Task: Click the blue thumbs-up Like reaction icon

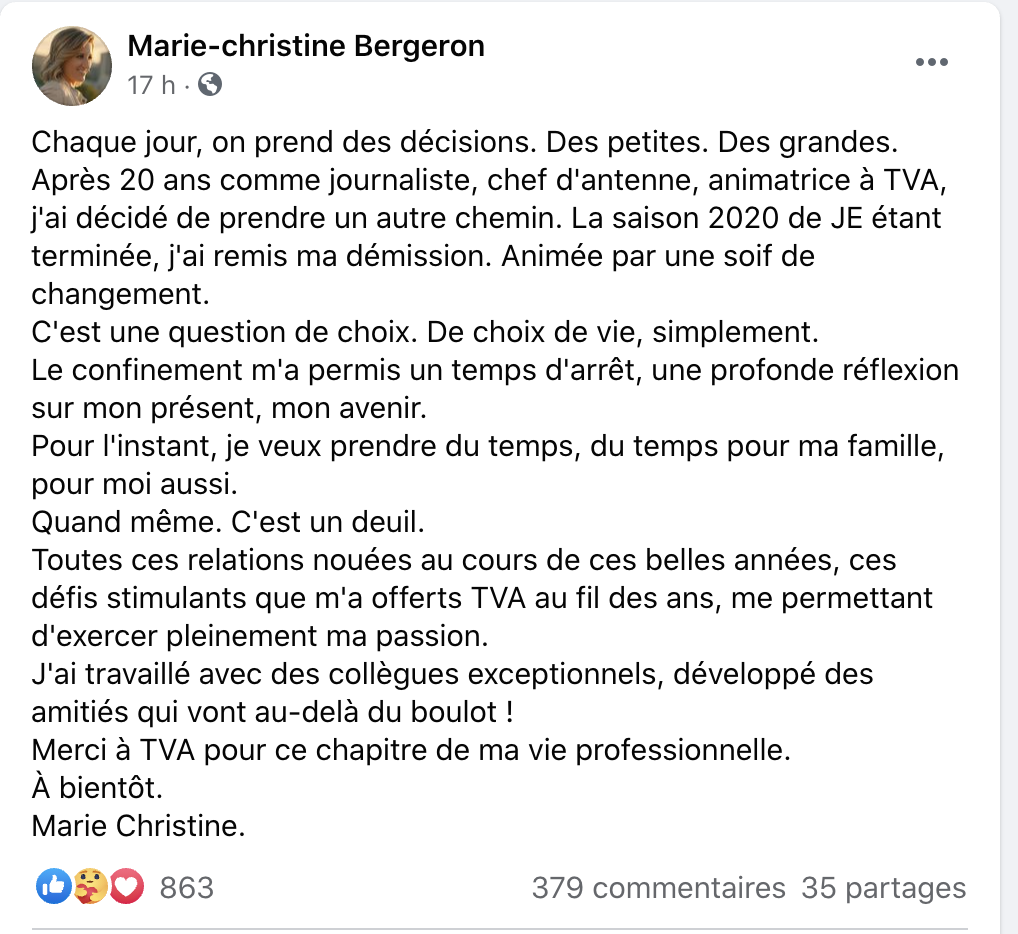Action: click(53, 886)
